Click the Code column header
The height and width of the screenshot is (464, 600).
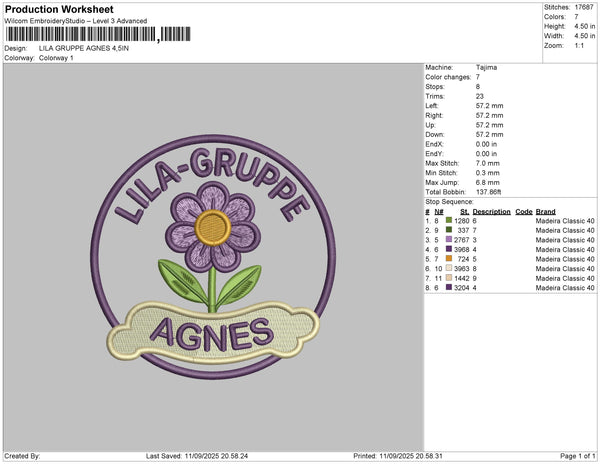pyautogui.click(x=524, y=212)
